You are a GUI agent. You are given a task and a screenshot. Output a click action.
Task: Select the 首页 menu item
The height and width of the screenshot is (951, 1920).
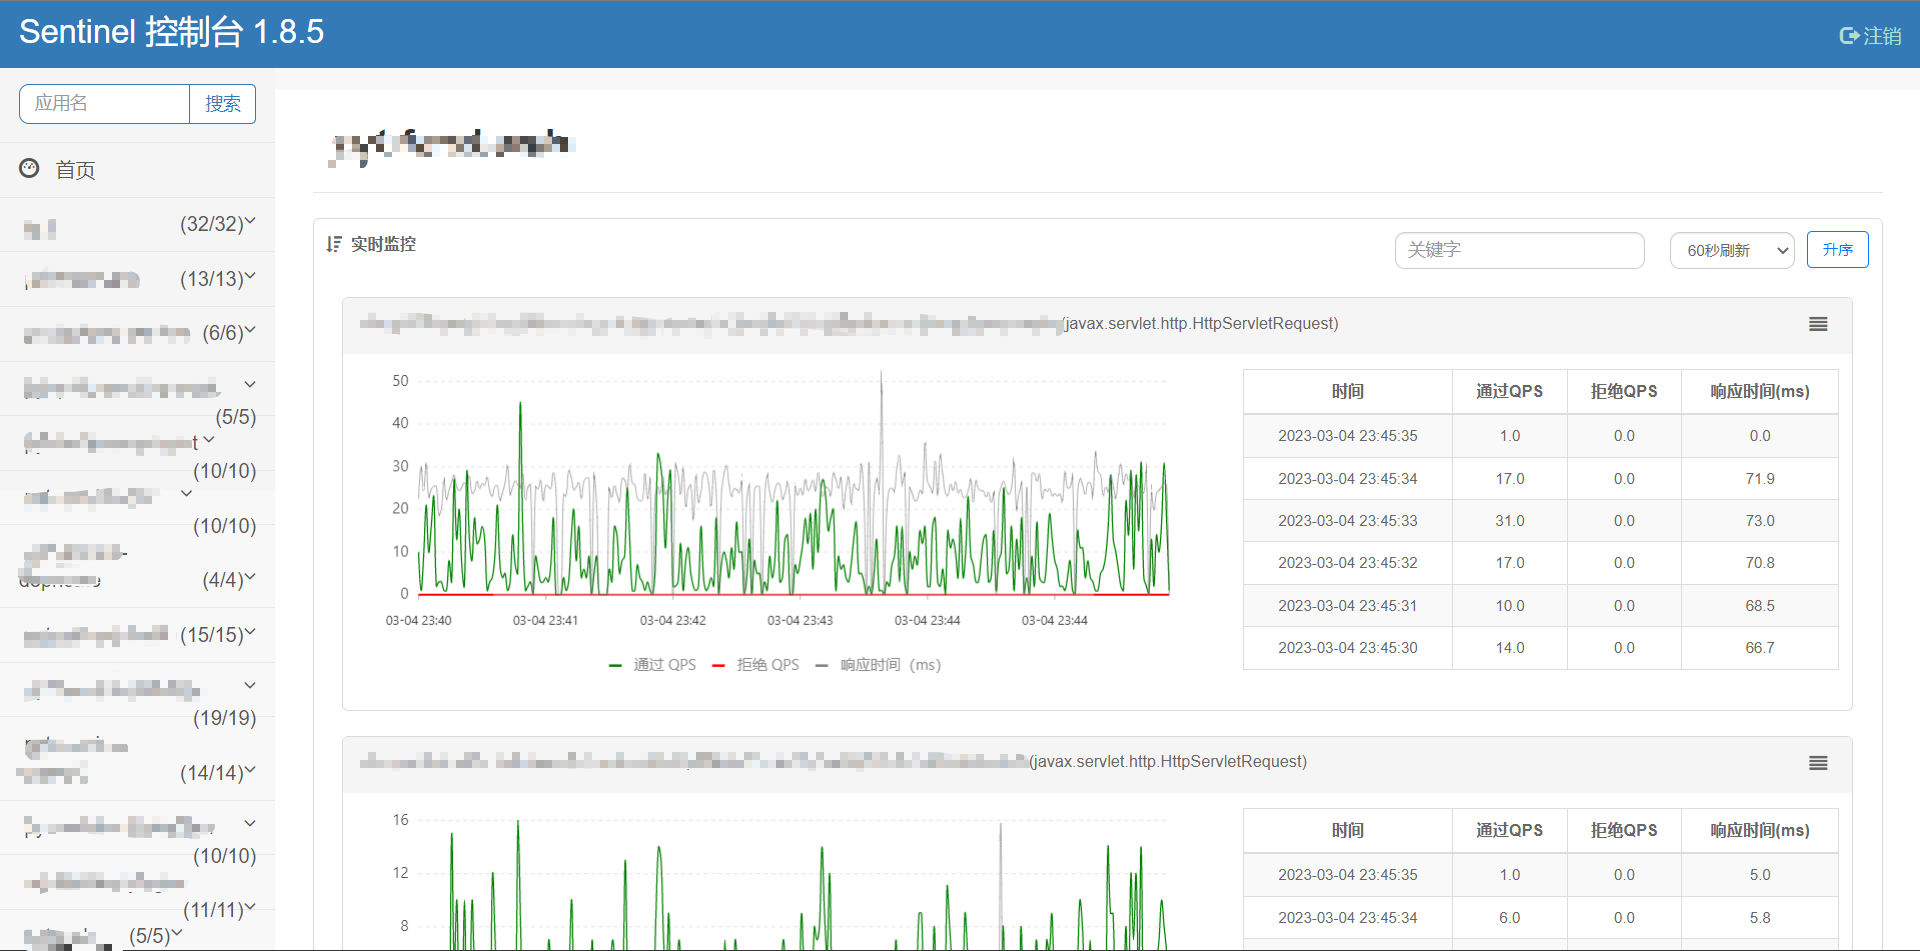click(x=75, y=169)
